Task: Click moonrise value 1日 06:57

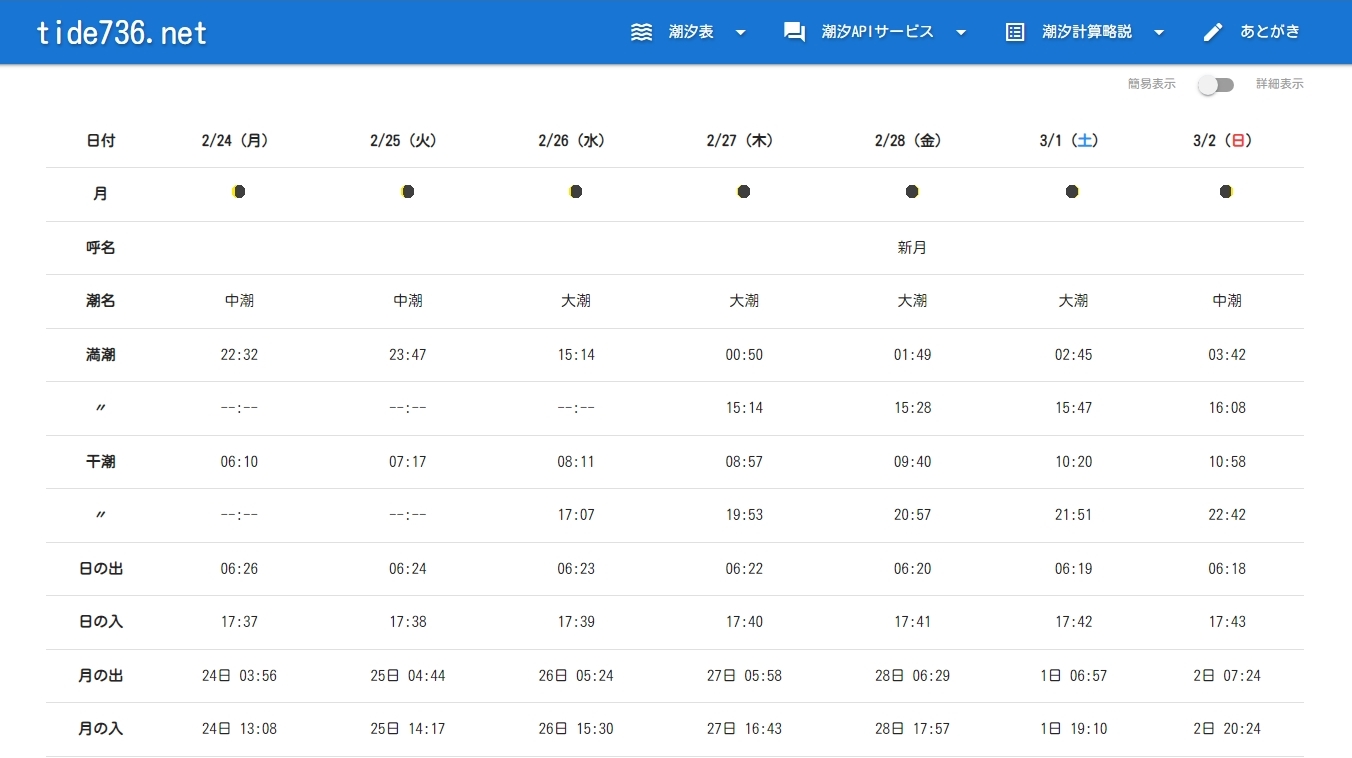Action: click(x=1073, y=676)
